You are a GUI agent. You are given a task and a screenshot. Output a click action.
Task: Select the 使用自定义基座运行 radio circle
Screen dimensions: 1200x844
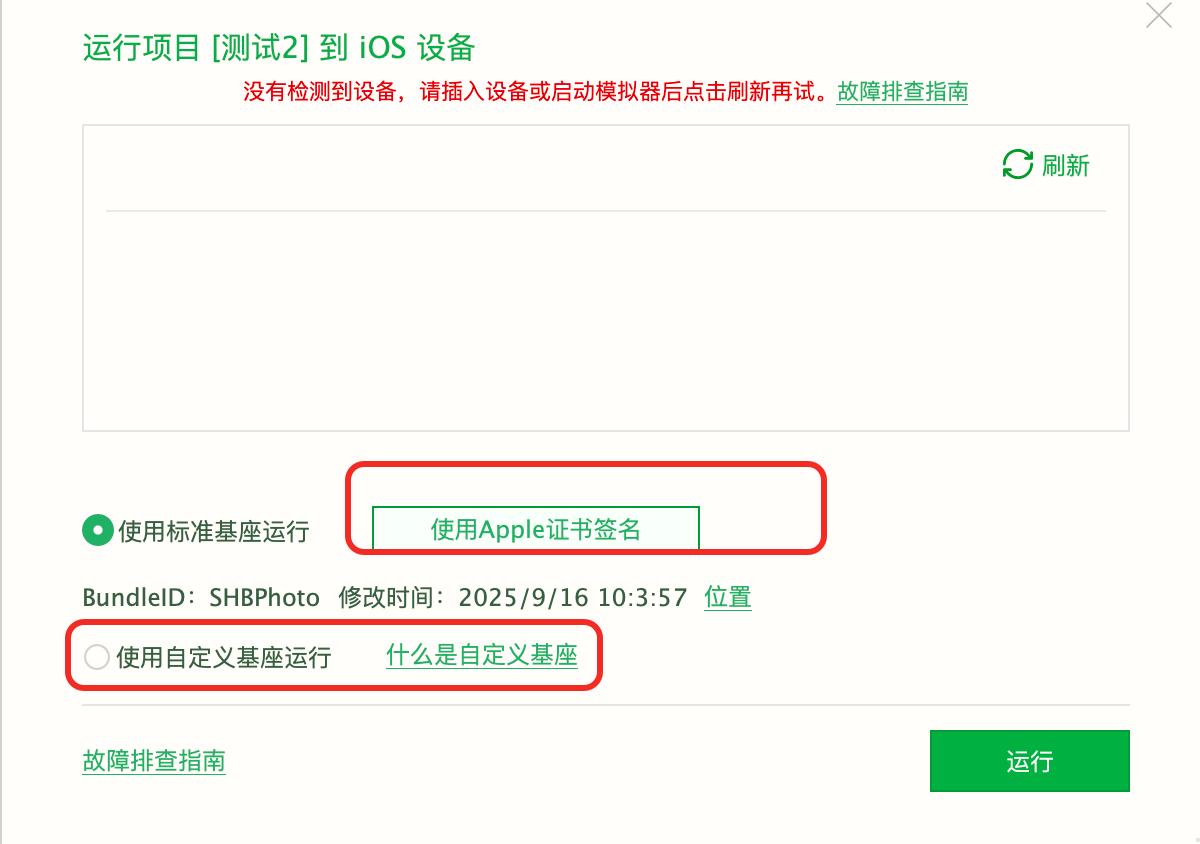coord(97,657)
